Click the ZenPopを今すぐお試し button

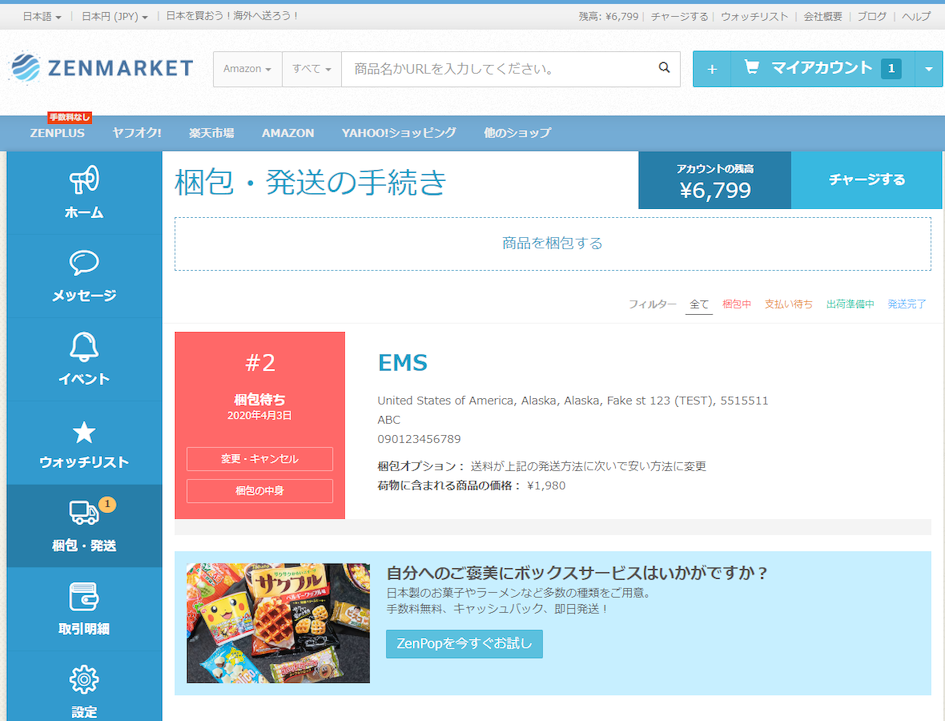tap(464, 644)
